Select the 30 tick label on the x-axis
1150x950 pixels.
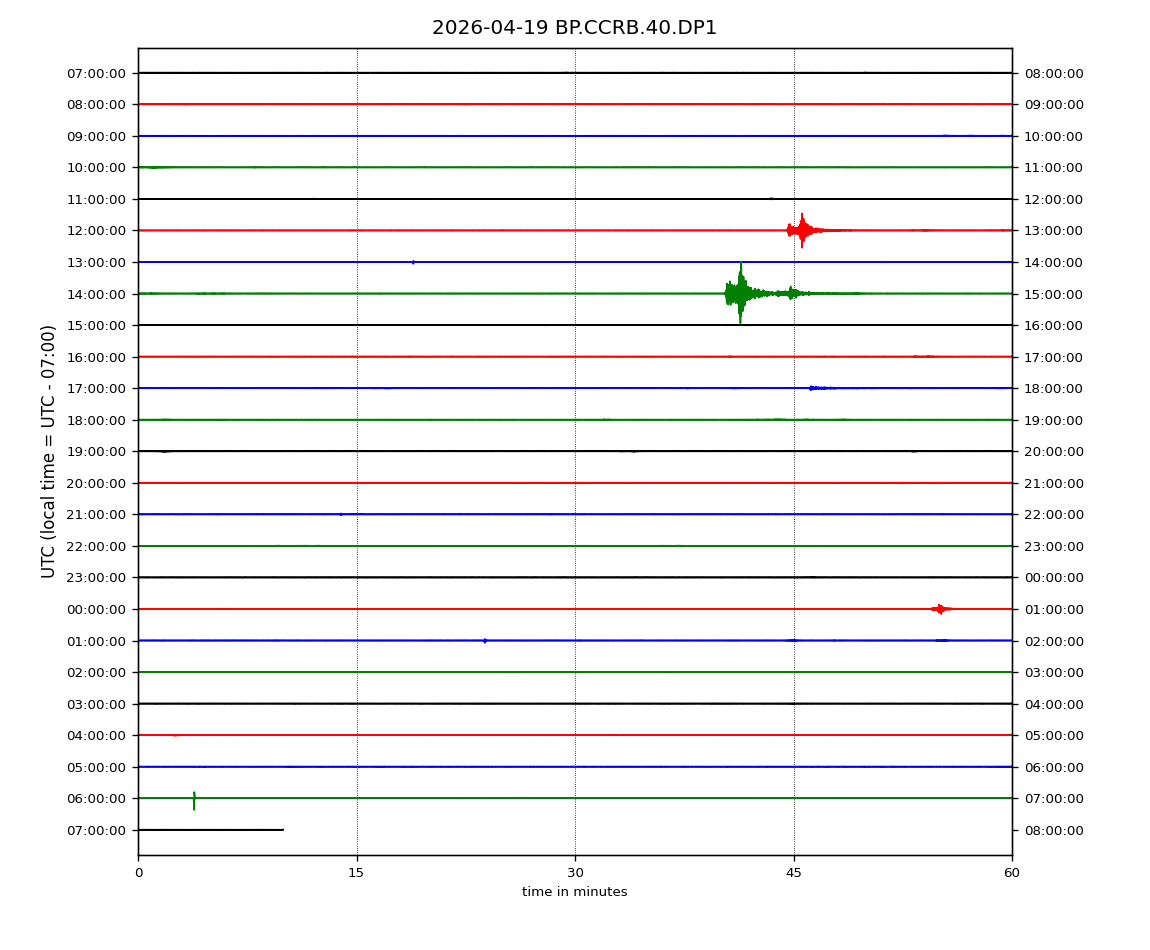click(575, 873)
